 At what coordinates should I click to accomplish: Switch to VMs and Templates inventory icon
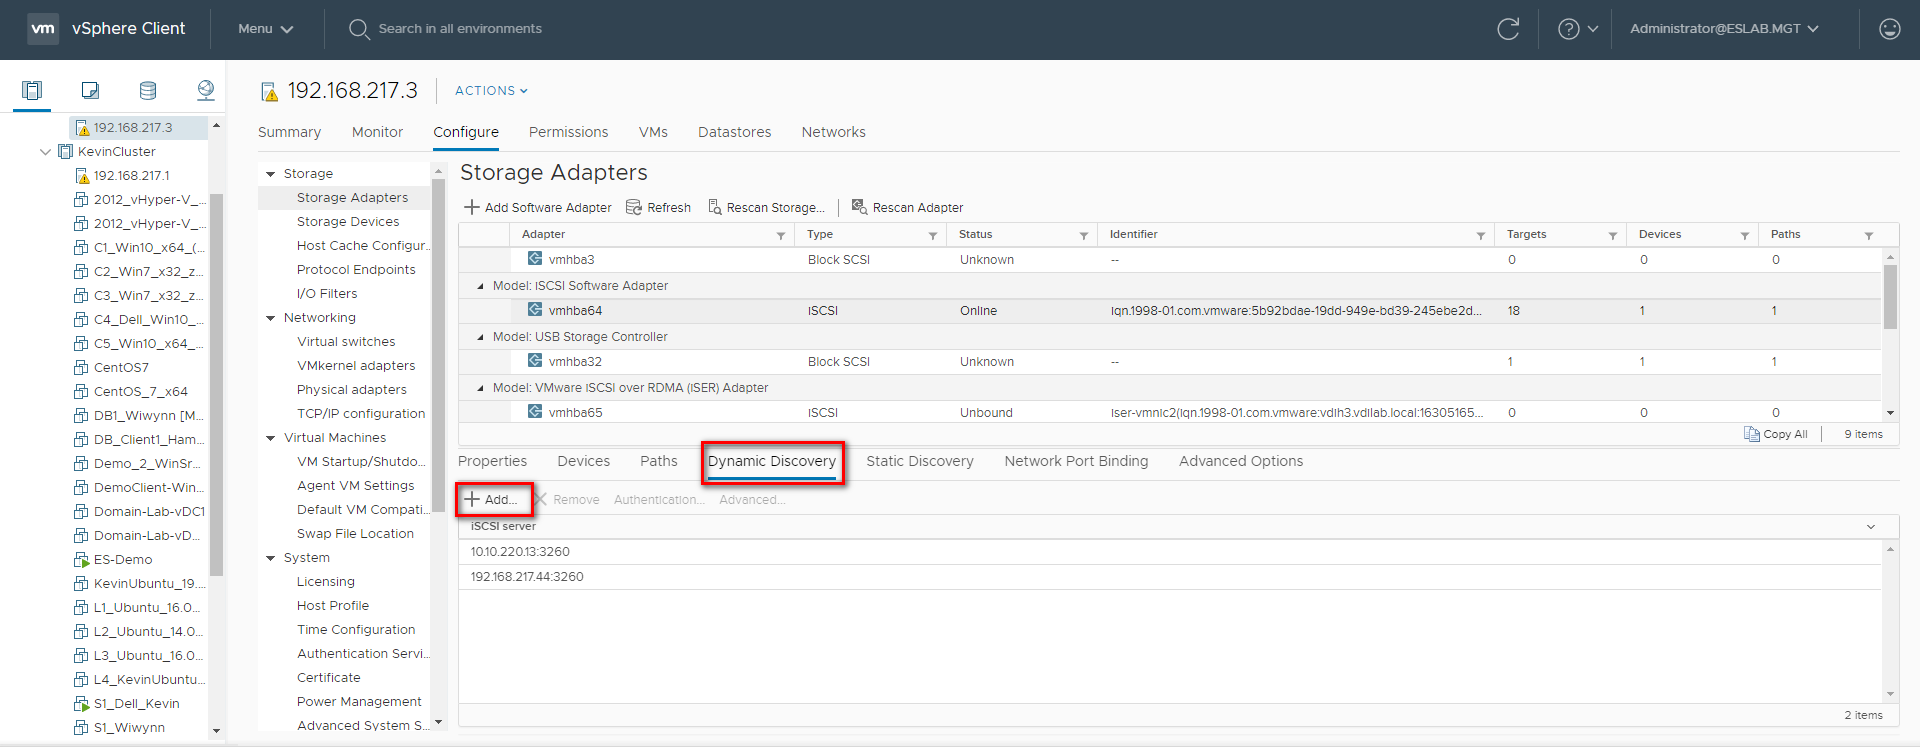pos(90,91)
